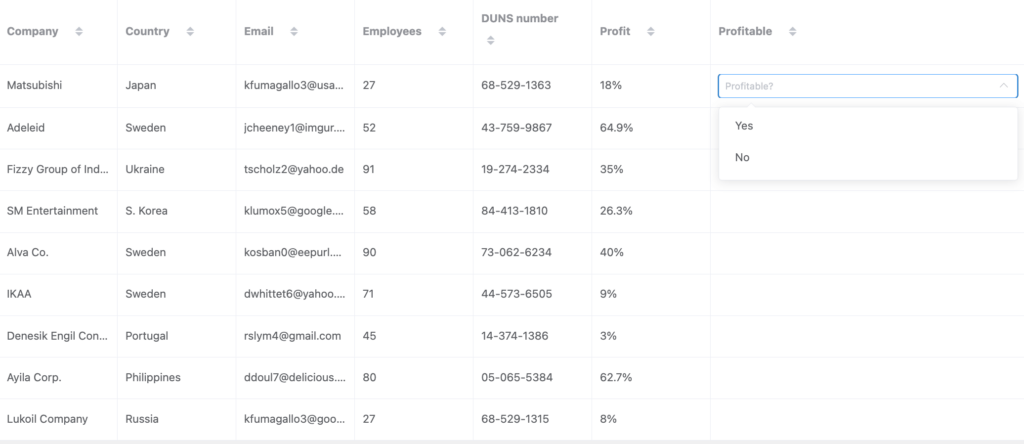Image resolution: width=1024 pixels, height=444 pixels.
Task: Select the Fizzy Group of Ind... cell
Action: pos(59,170)
